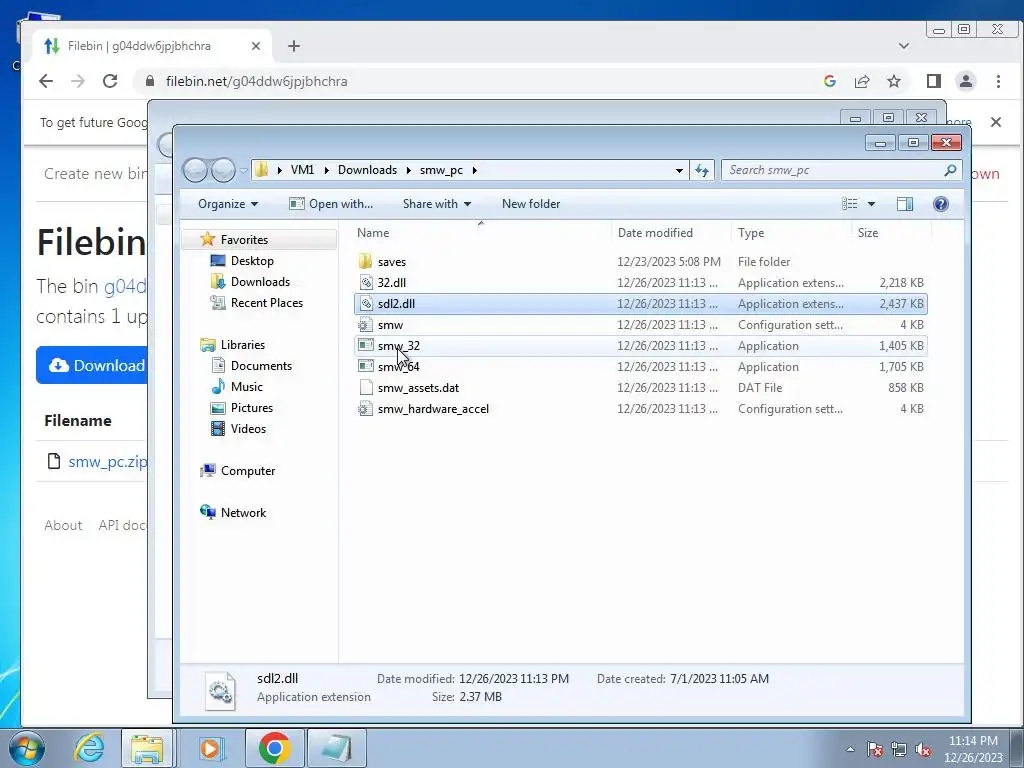Switch to Chrome from taskbar
The height and width of the screenshot is (768, 1024).
274,748
